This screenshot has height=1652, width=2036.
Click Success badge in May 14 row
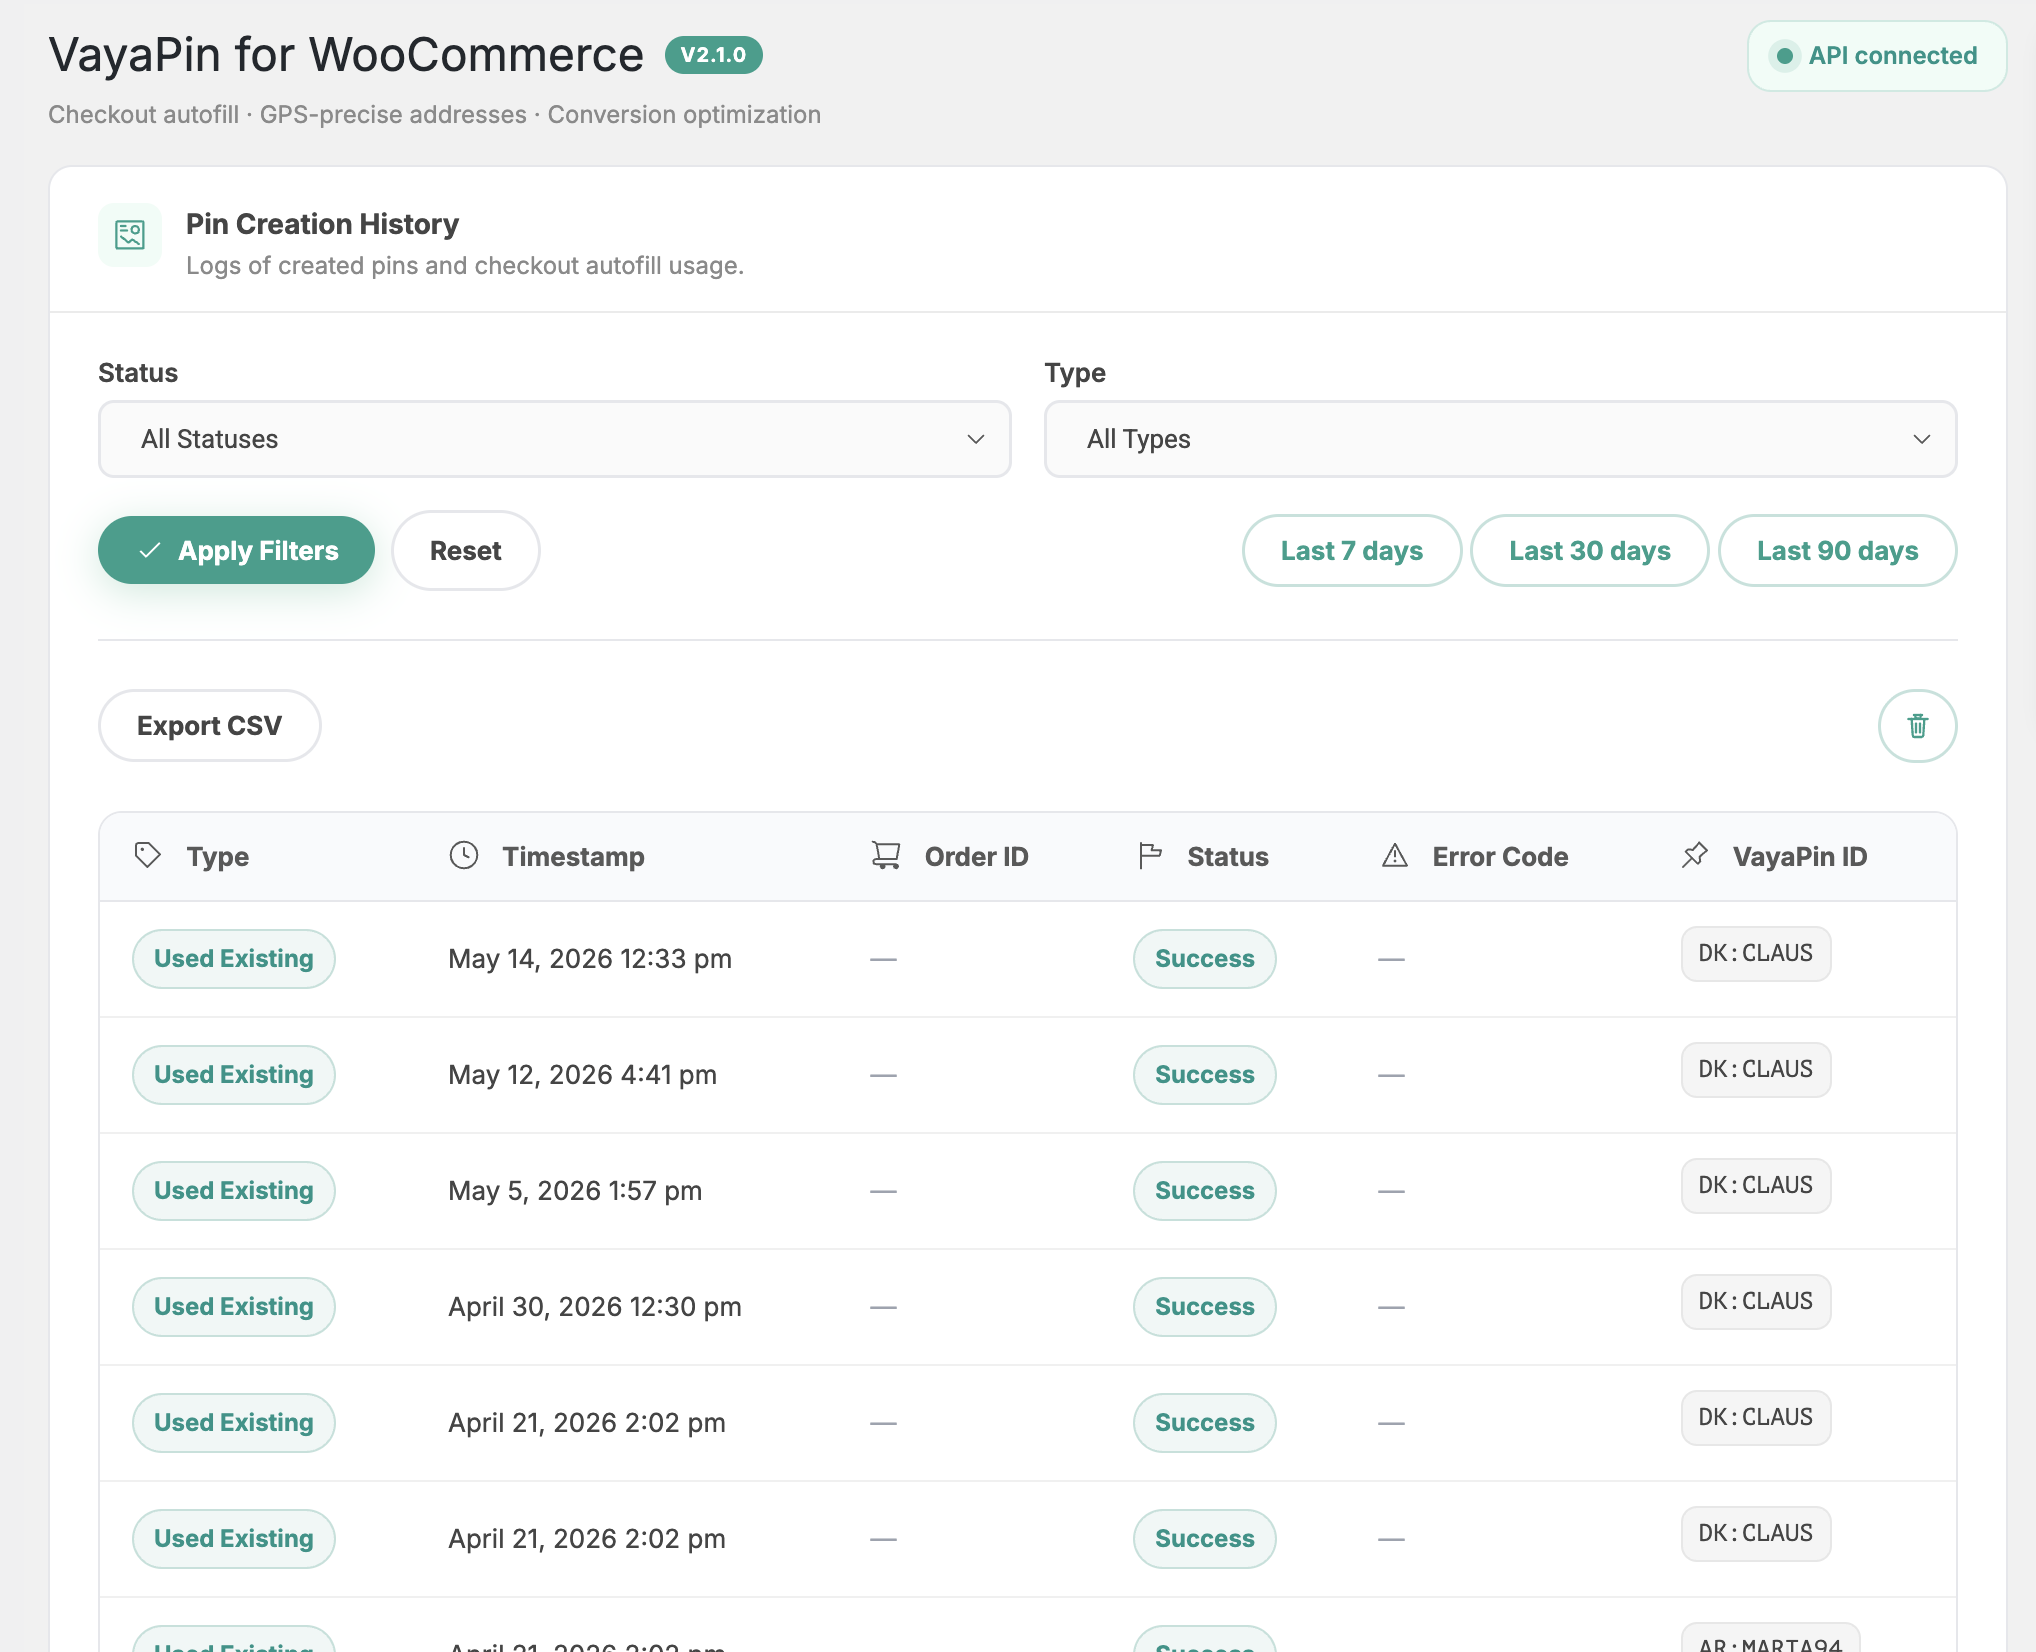(1205, 959)
